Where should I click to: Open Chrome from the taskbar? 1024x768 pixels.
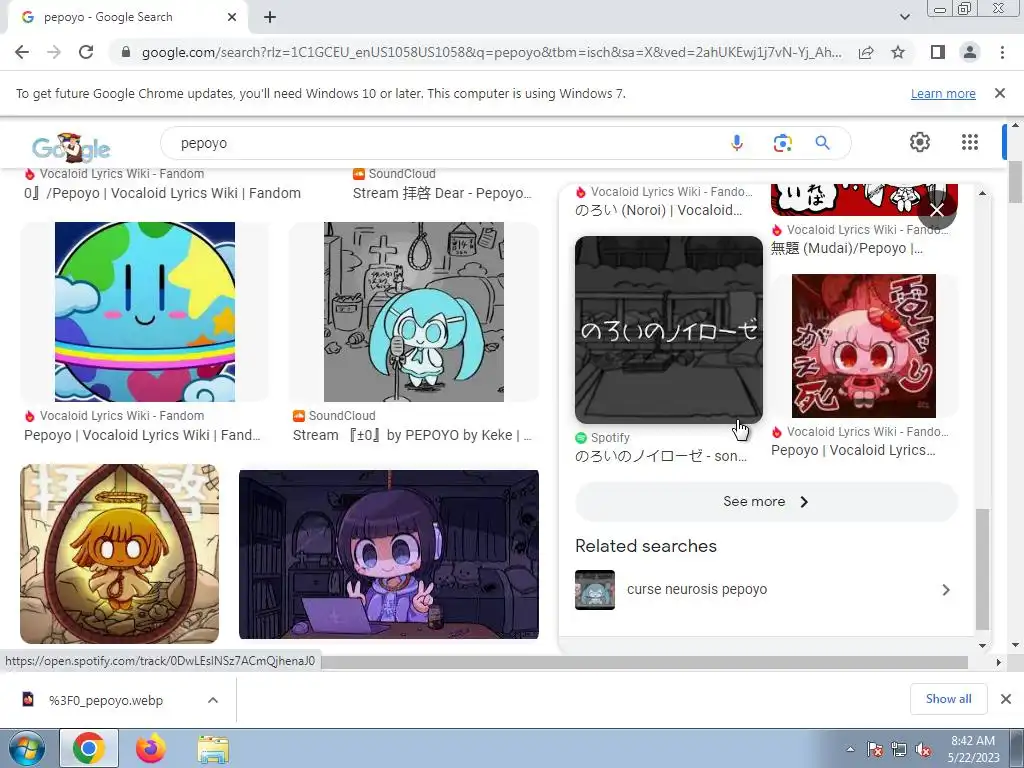pos(89,748)
